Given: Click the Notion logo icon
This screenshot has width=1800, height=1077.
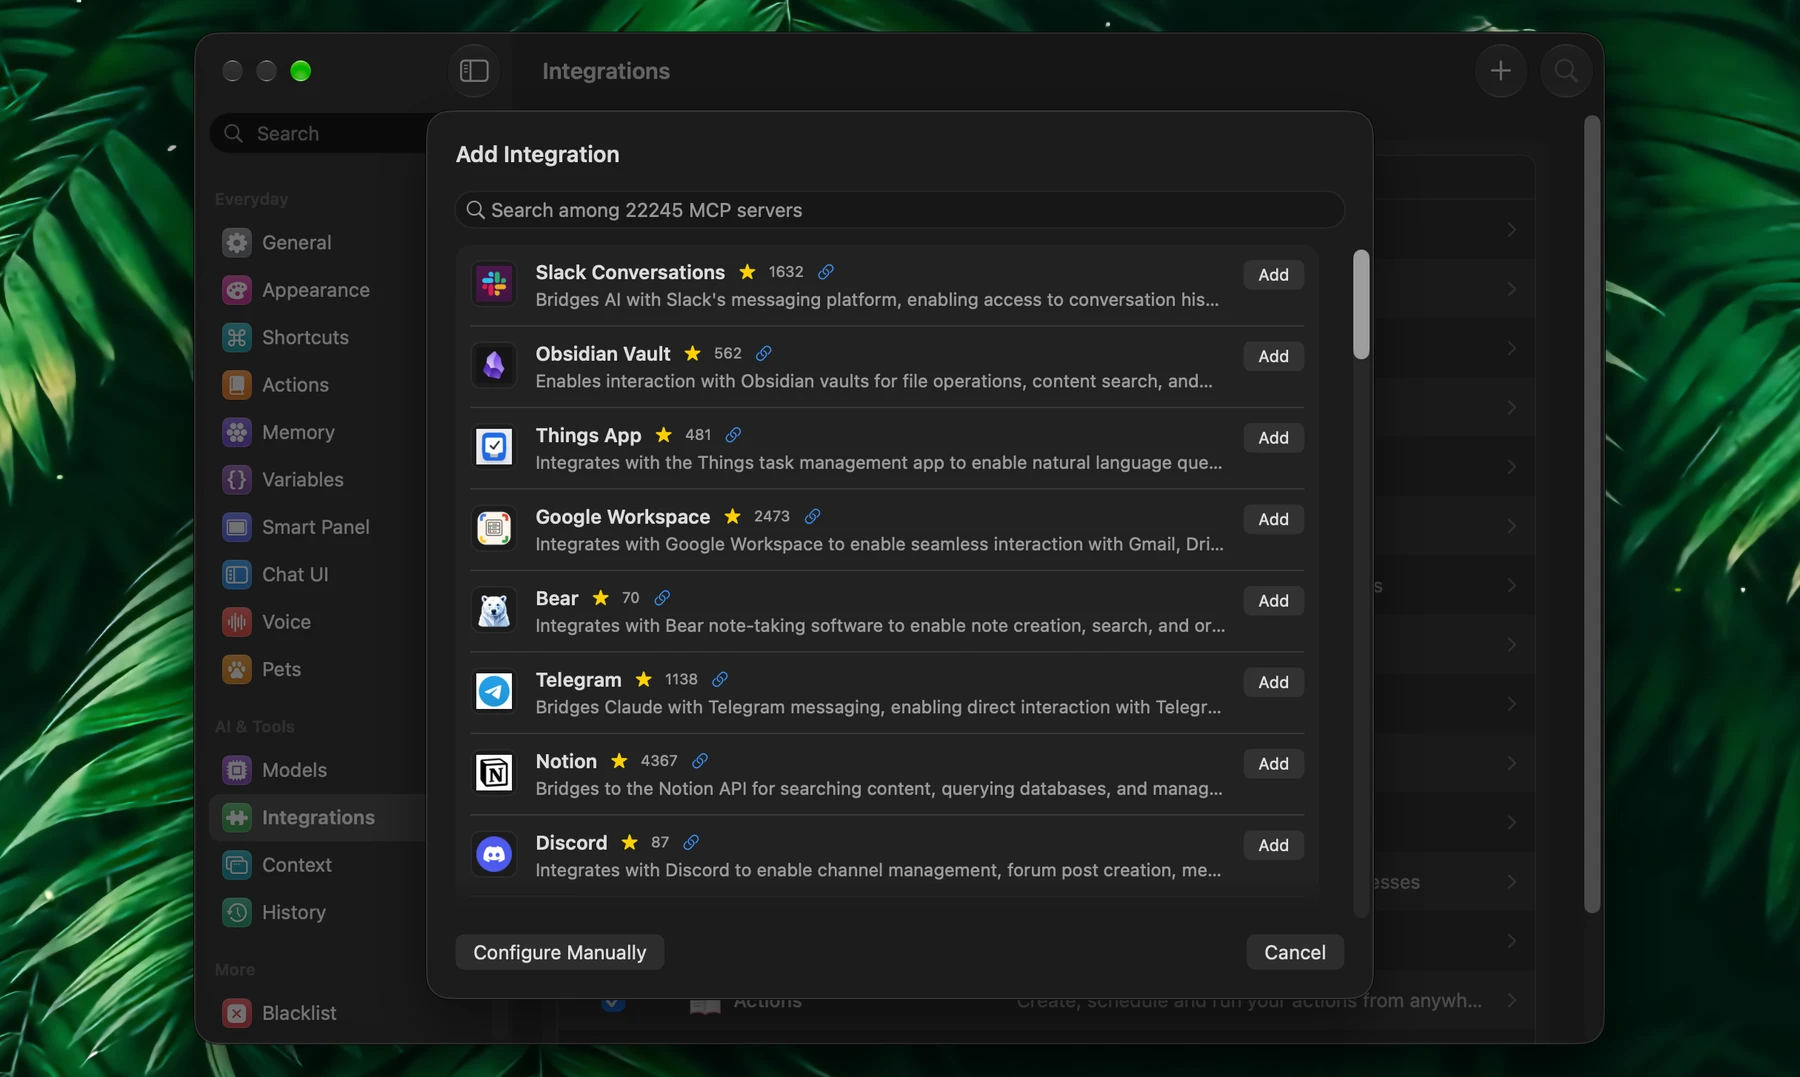Looking at the screenshot, I should (494, 773).
